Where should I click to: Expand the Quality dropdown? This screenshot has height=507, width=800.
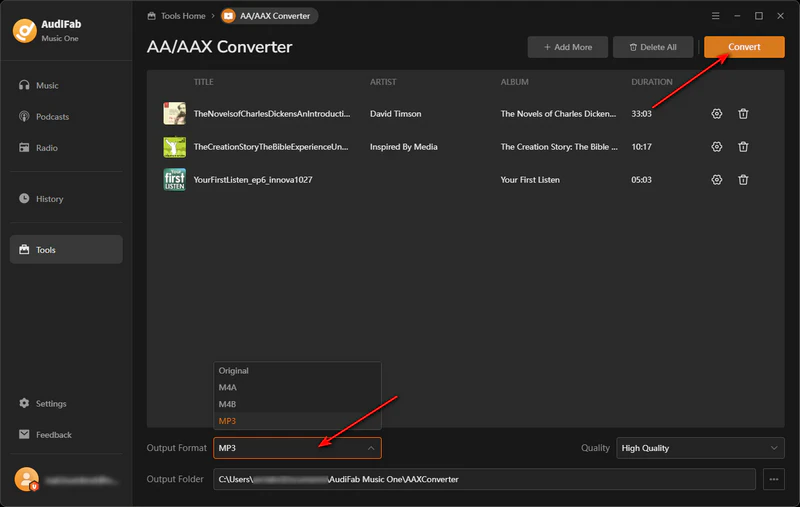[700, 448]
